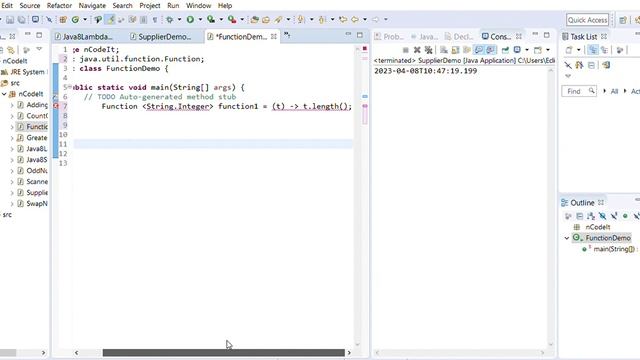640x360 pixels.
Task: Click the editor horizontal scrollbar thumb
Action: [x=223, y=353]
